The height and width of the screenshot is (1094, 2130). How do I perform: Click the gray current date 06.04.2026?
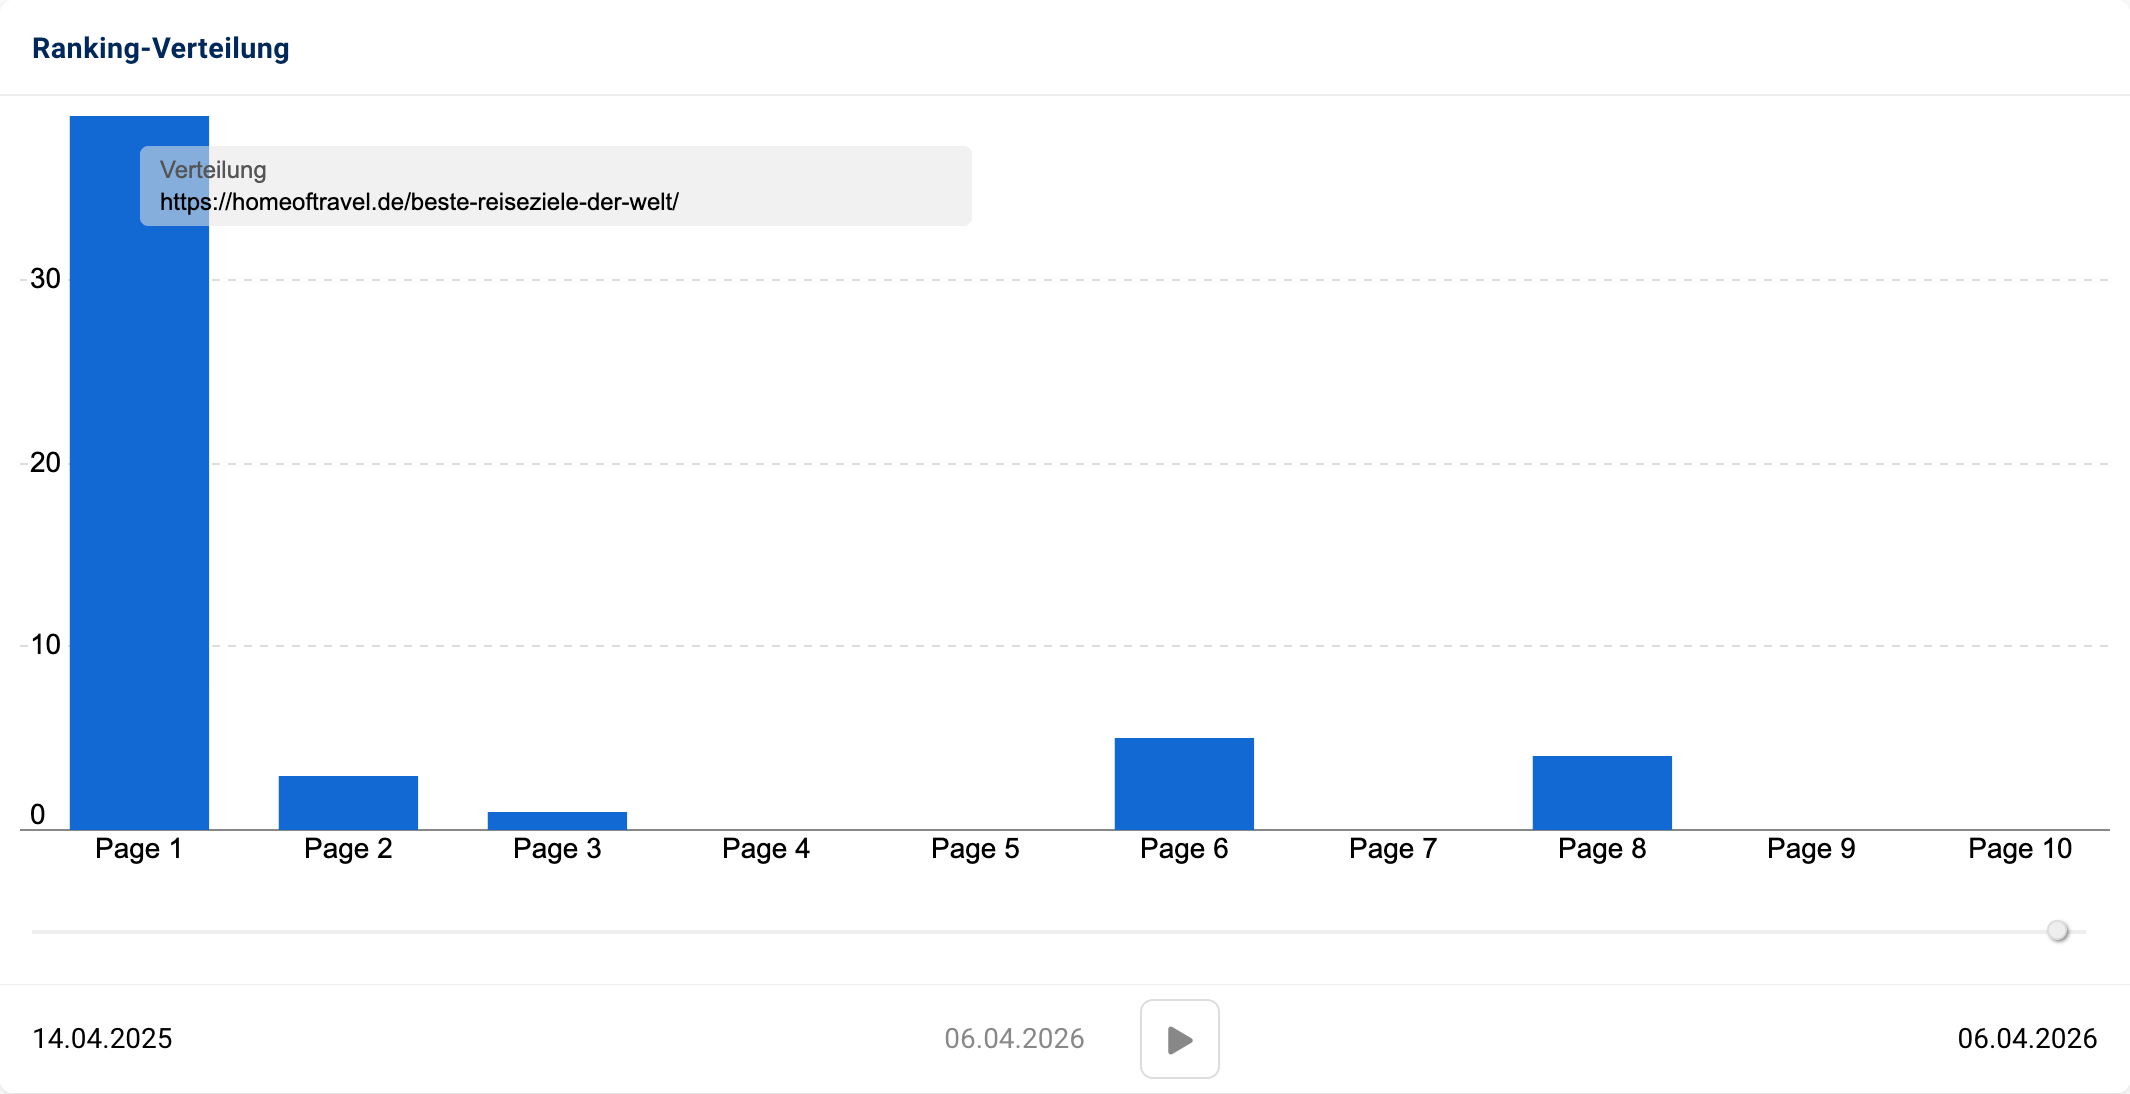click(x=1014, y=1038)
